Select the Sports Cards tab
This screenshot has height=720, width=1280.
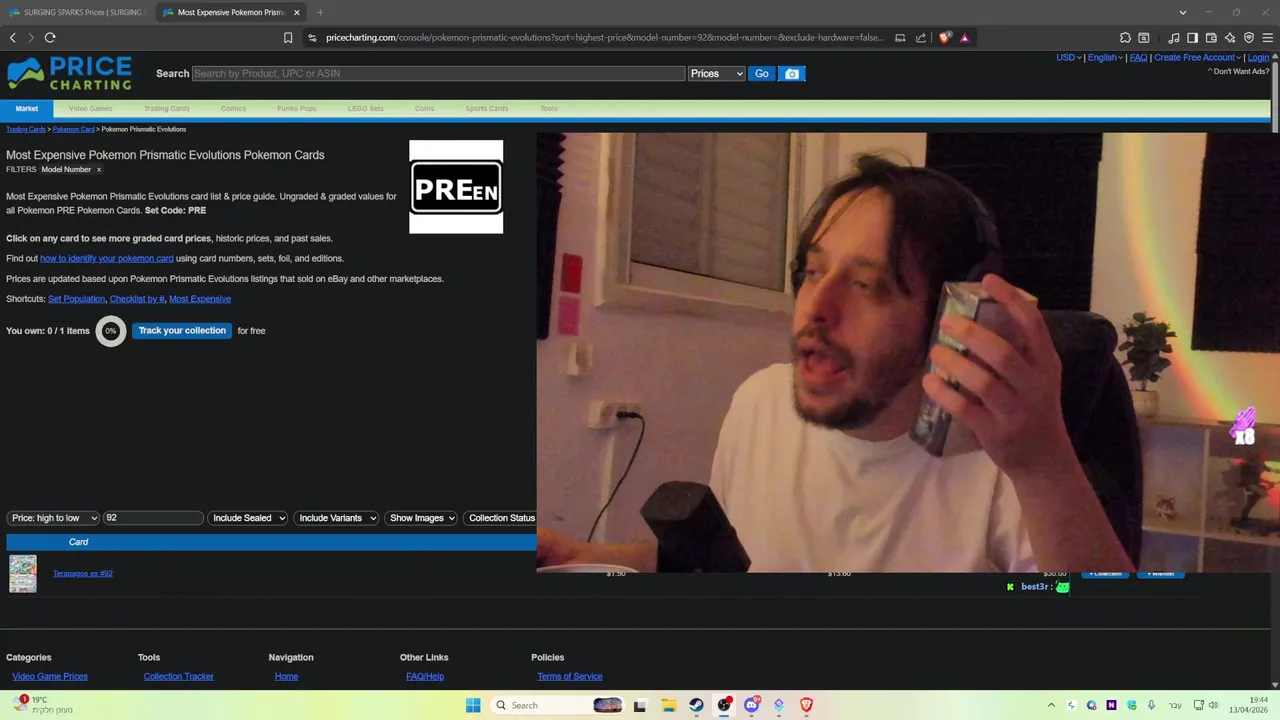[487, 109]
